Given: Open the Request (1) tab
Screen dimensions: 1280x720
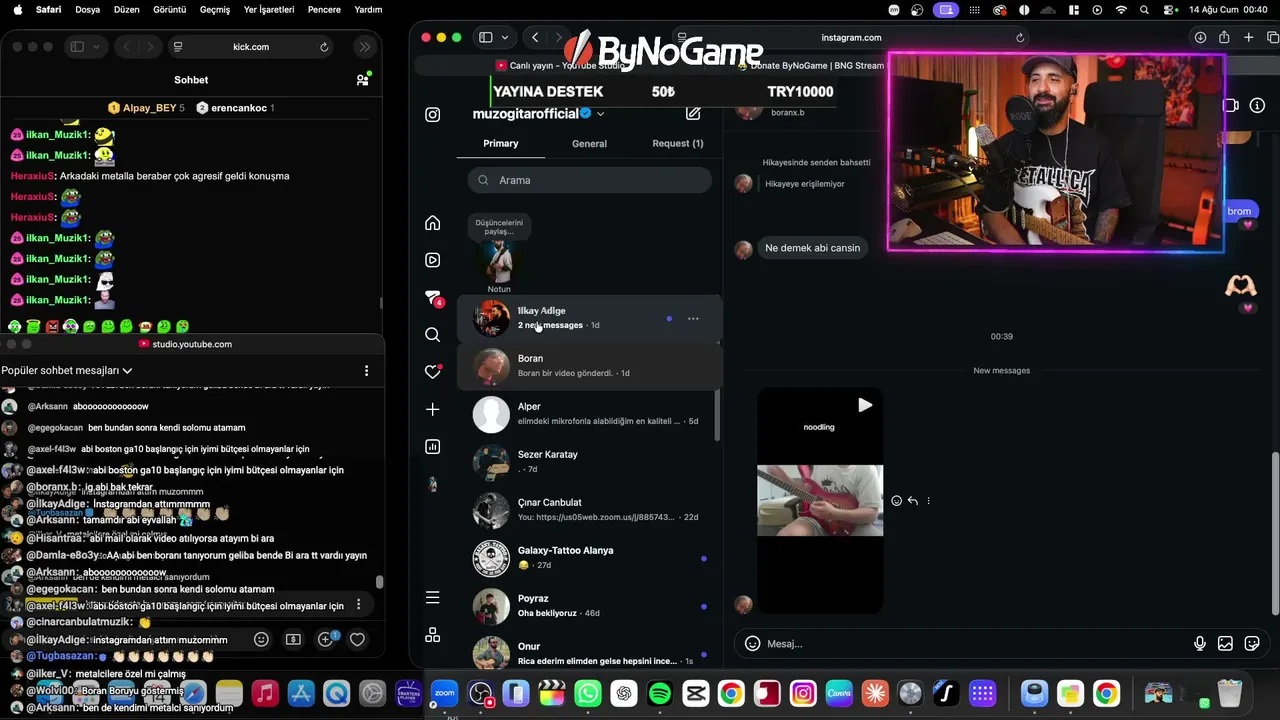Looking at the screenshot, I should coord(678,143).
